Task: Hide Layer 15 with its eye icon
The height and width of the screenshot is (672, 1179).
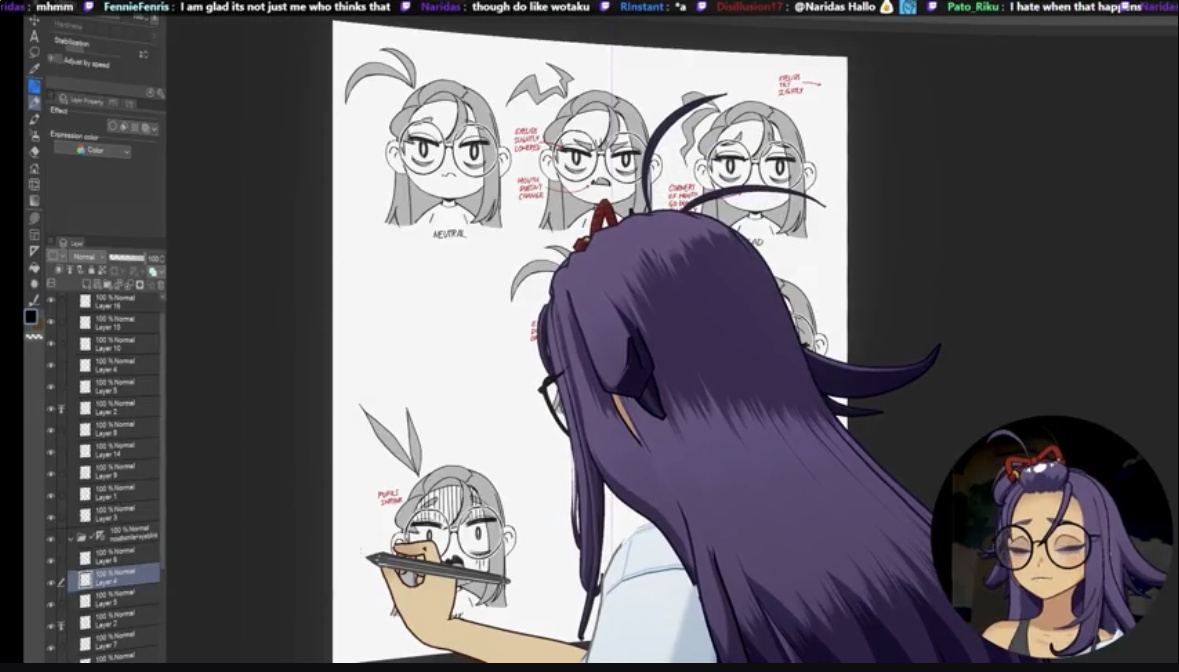Action: point(51,322)
